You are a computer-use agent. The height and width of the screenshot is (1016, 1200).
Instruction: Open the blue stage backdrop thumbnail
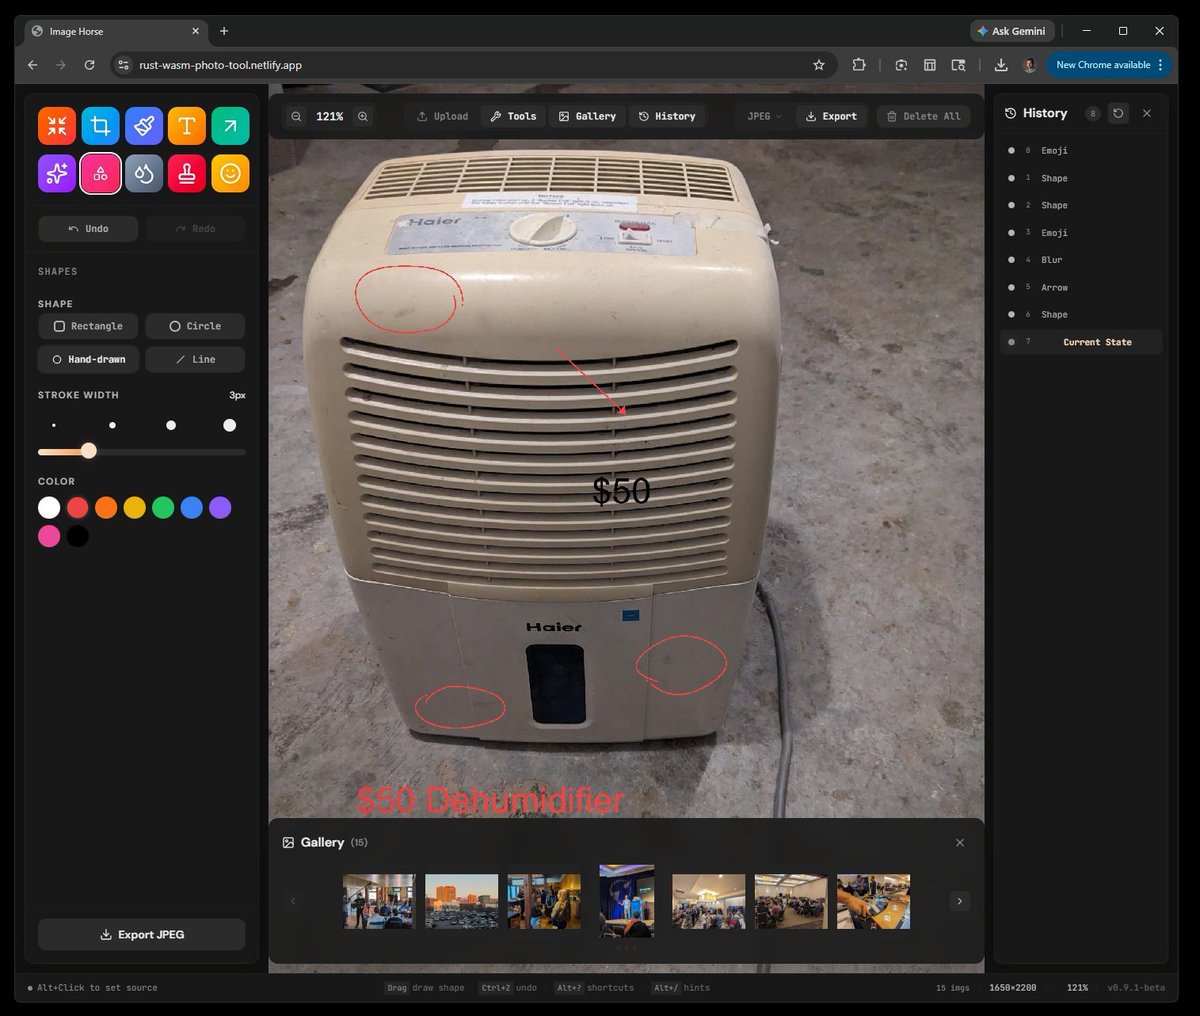[626, 901]
